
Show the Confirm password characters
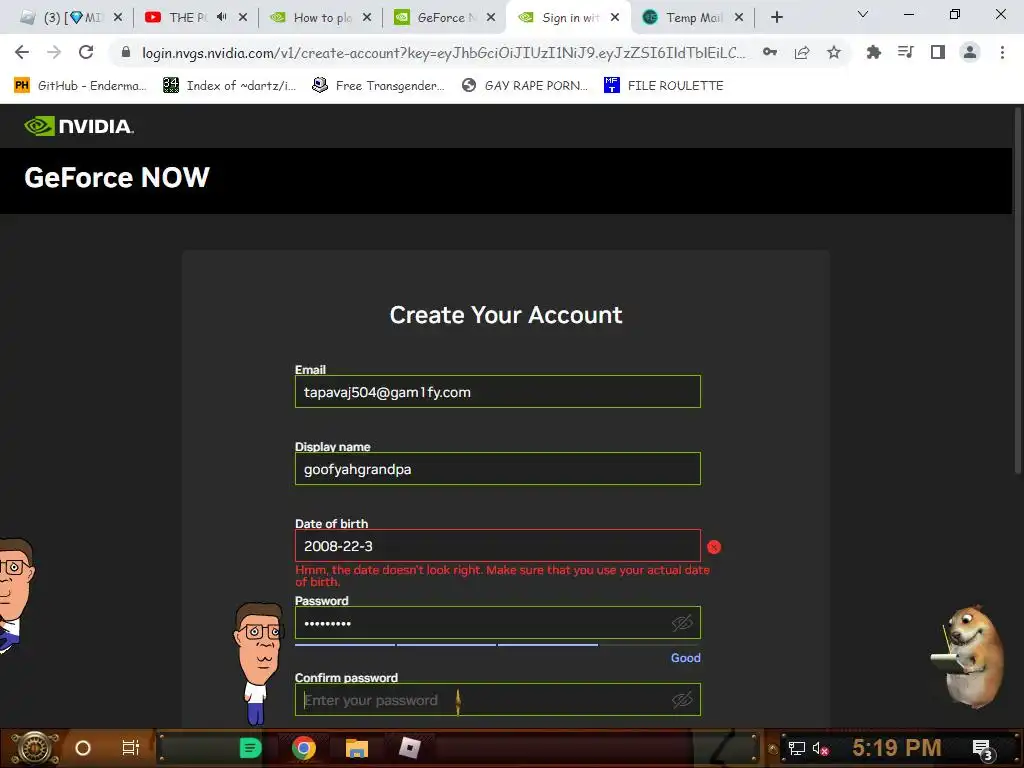[x=682, y=700]
